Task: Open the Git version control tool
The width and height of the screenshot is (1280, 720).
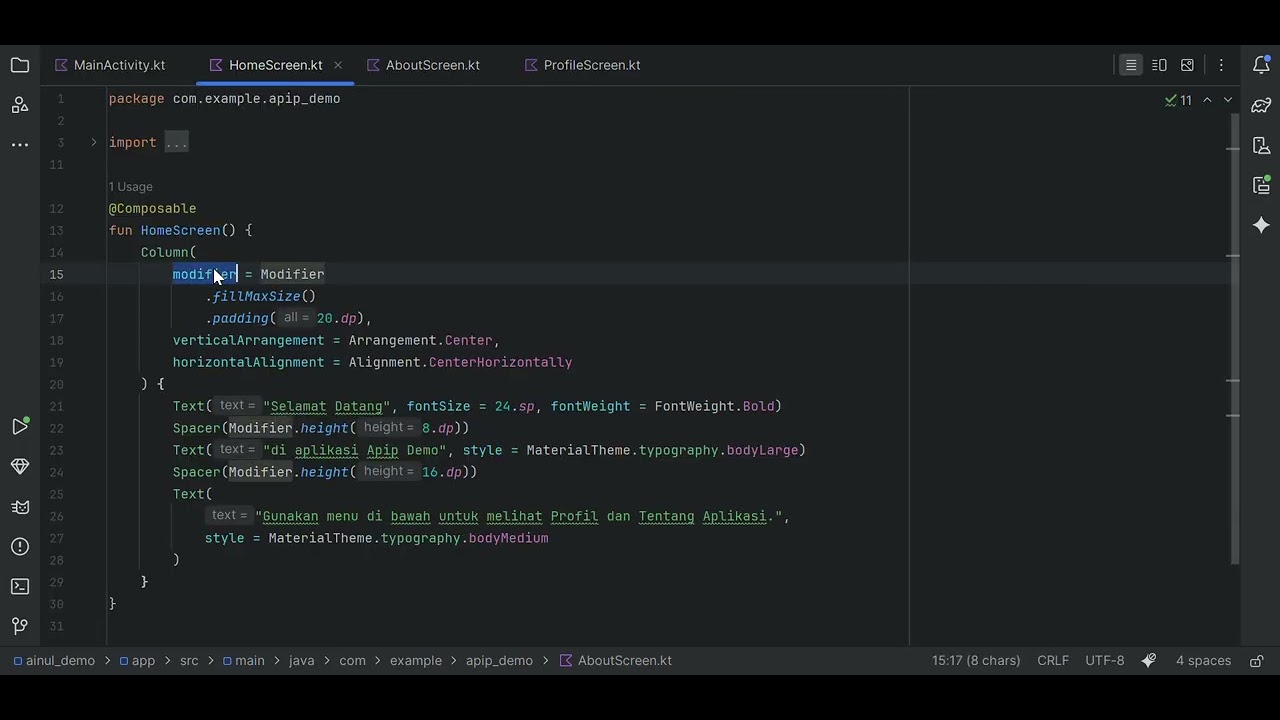Action: click(19, 627)
